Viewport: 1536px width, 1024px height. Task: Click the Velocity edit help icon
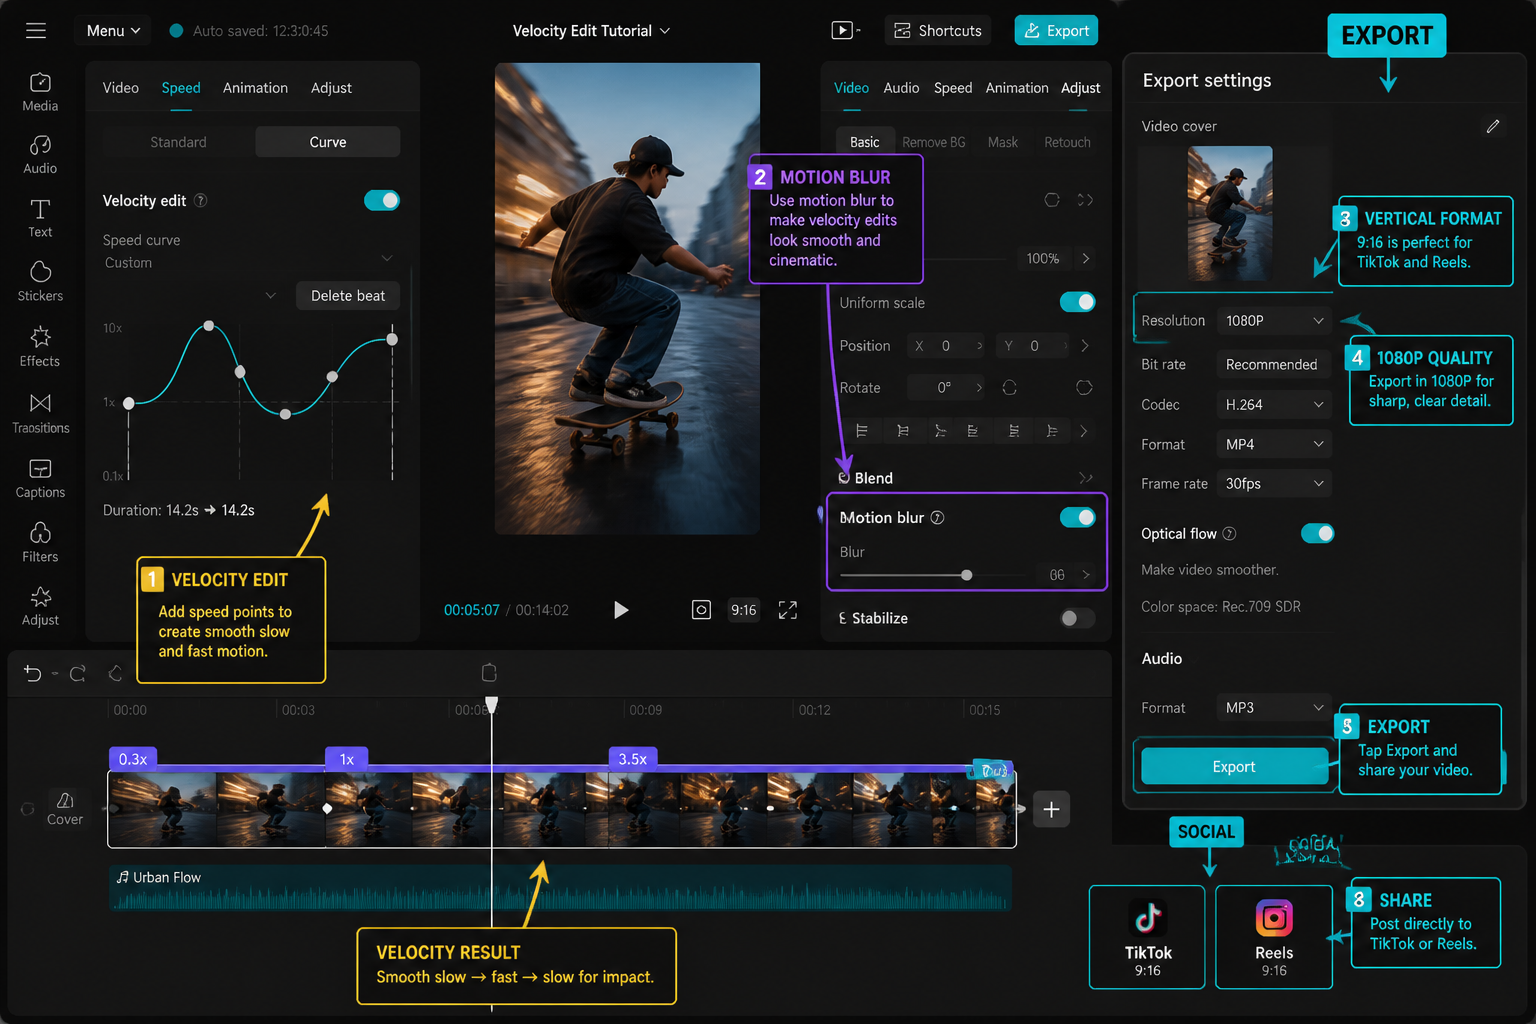coord(201,200)
